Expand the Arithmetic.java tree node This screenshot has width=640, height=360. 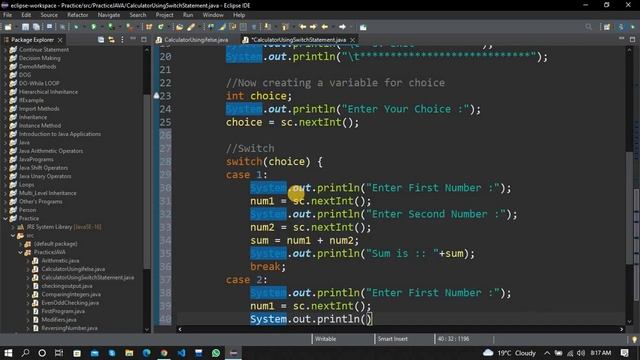click(28, 260)
